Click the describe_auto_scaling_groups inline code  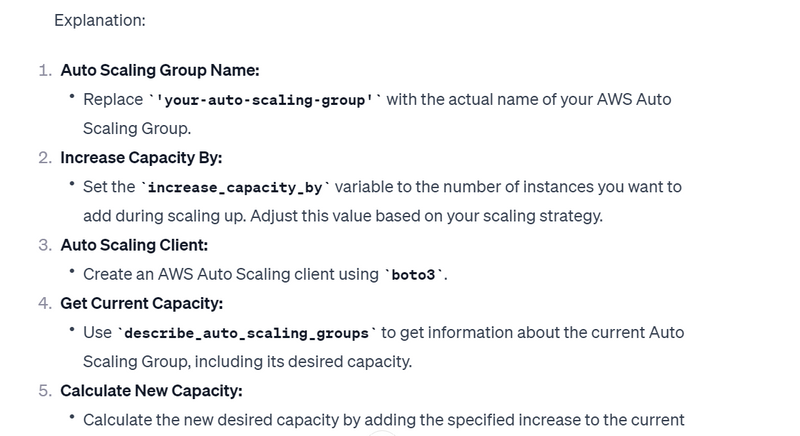pyautogui.click(x=246, y=333)
